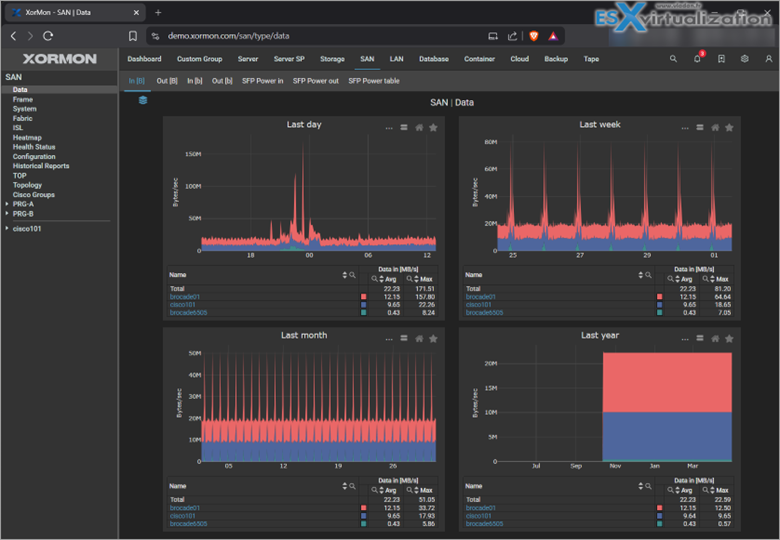Click brocade6505 teal swatch in Last month table
This screenshot has width=780, height=540.
point(364,524)
